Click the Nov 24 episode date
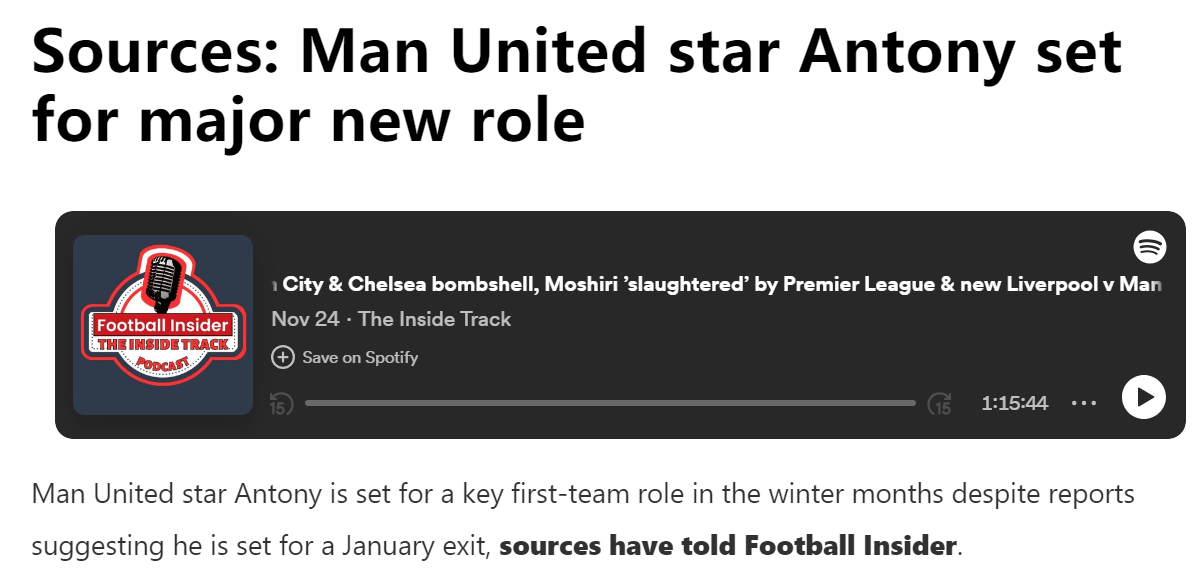The width and height of the screenshot is (1203, 574). point(304,319)
